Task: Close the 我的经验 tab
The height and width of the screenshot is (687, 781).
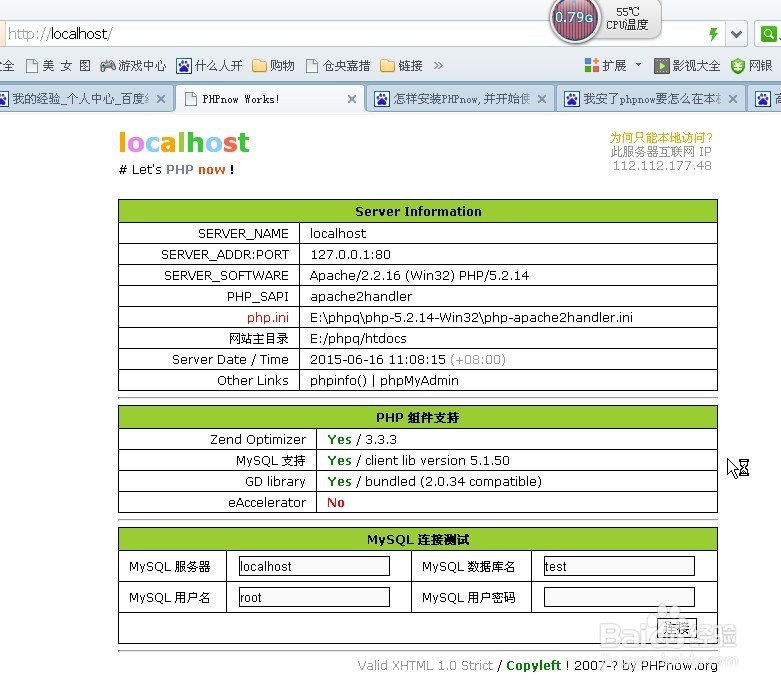Action: [160, 99]
